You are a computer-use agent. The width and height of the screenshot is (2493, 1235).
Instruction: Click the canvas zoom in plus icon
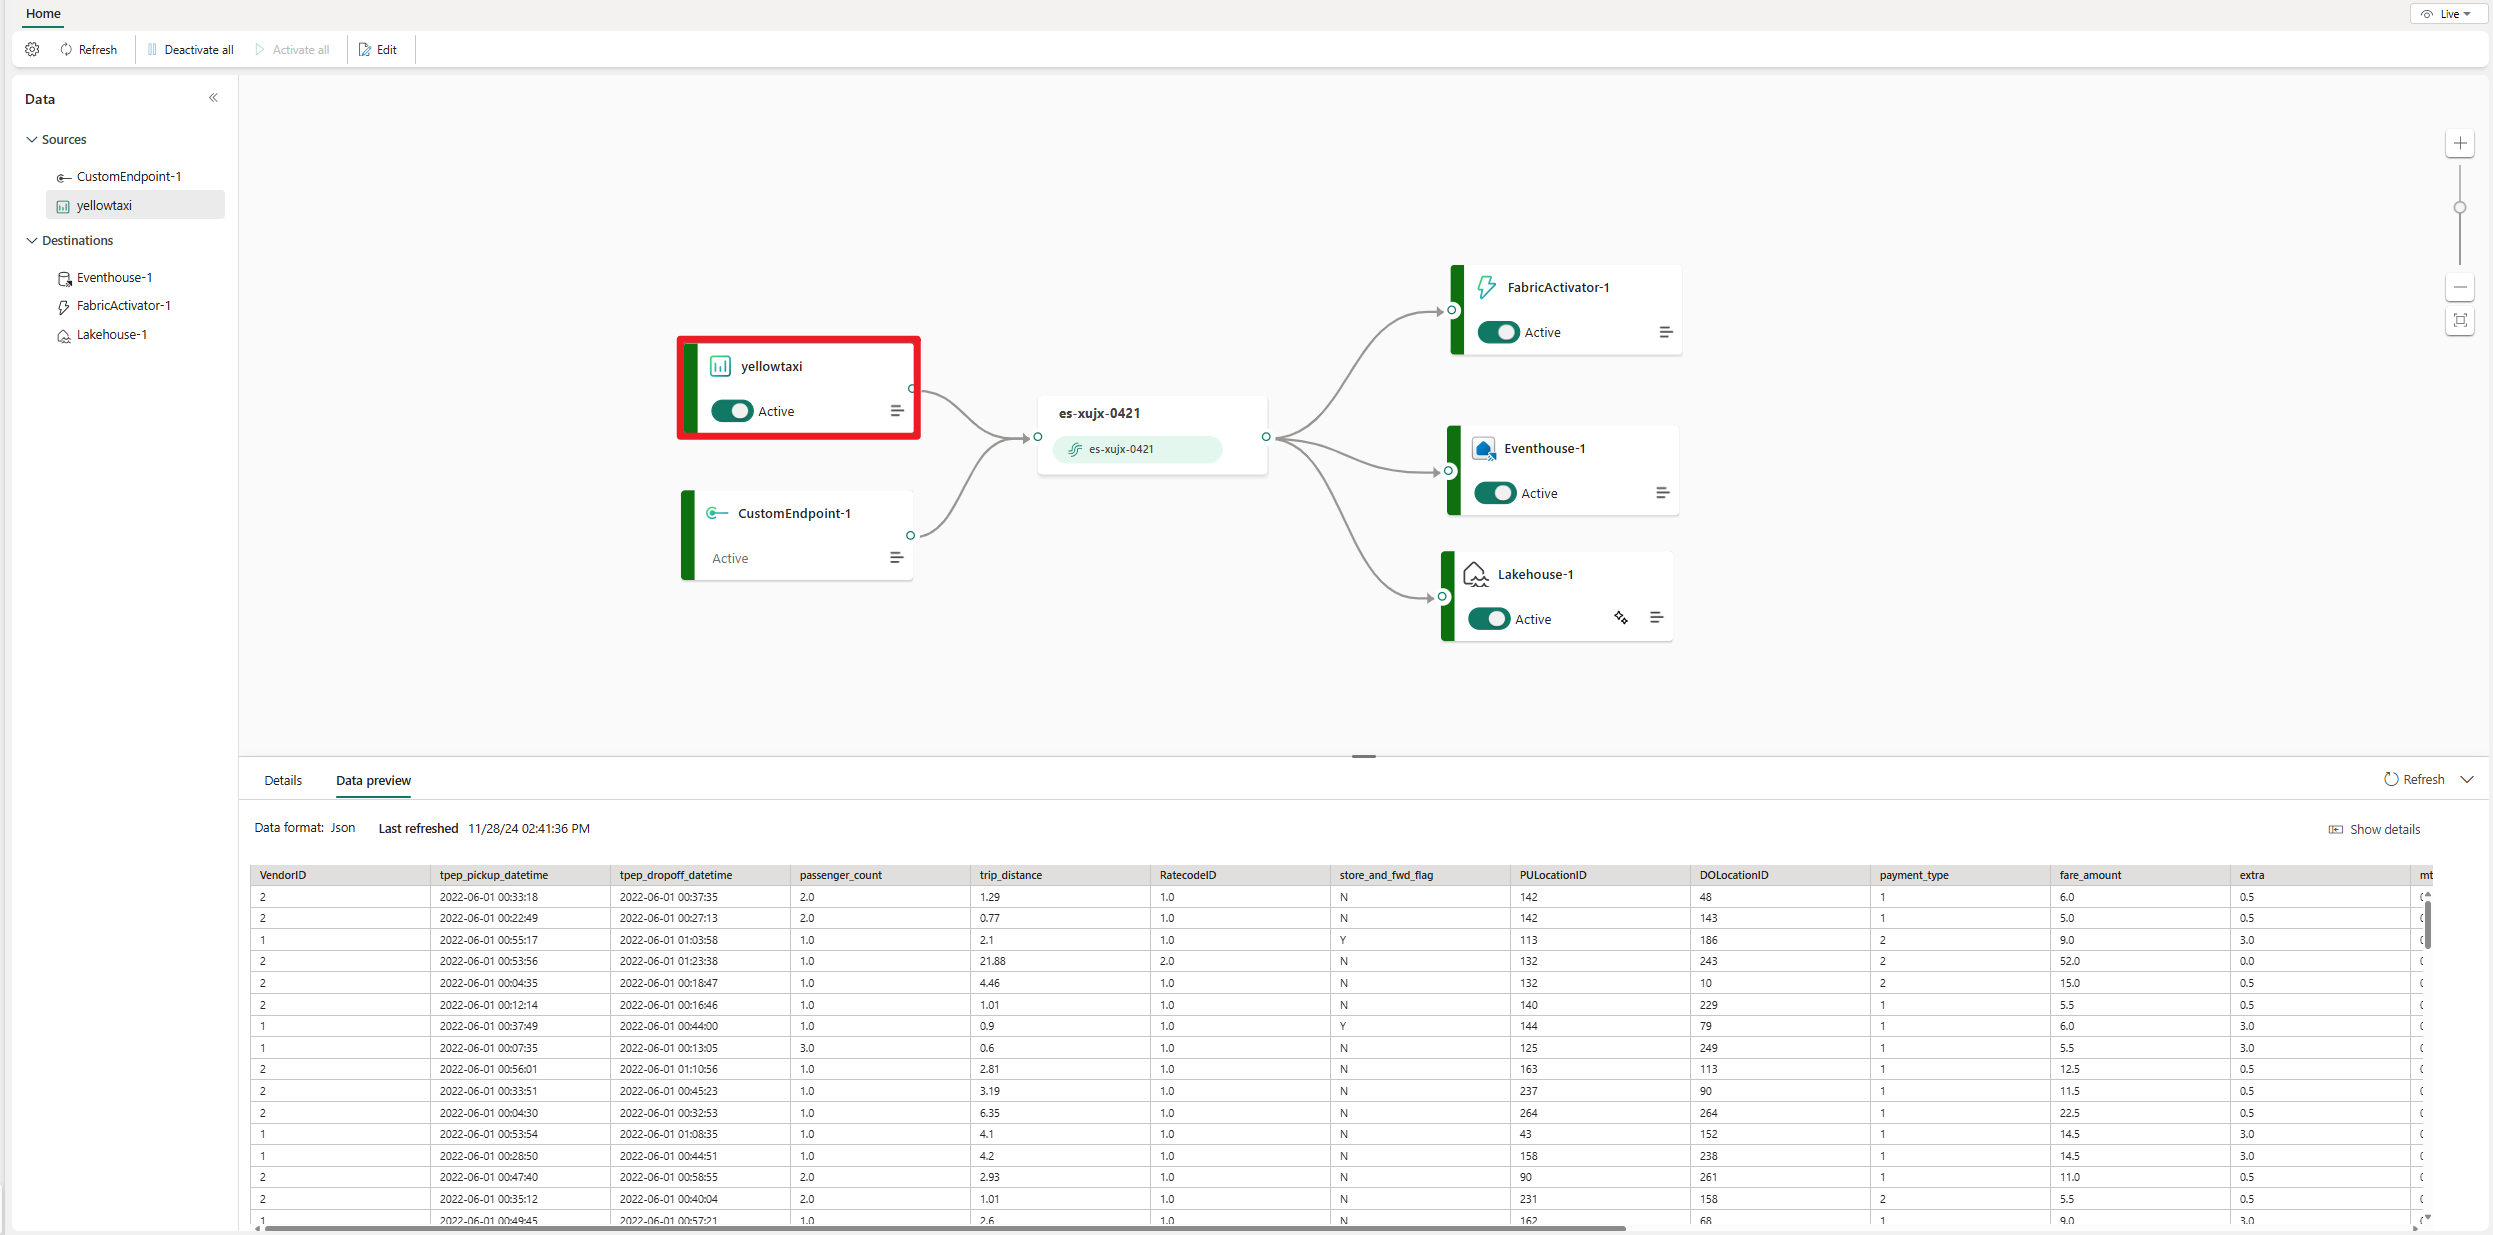coord(2460,143)
